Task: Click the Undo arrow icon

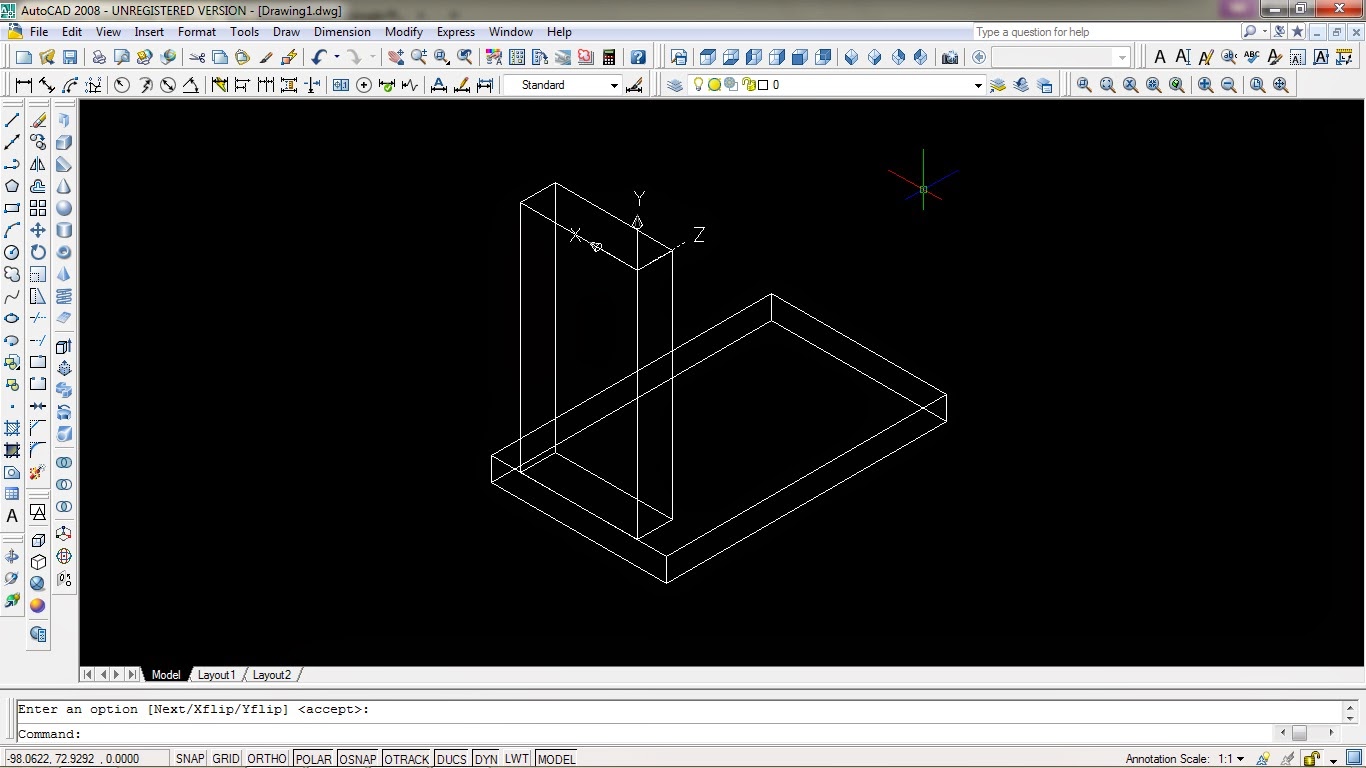Action: point(319,58)
